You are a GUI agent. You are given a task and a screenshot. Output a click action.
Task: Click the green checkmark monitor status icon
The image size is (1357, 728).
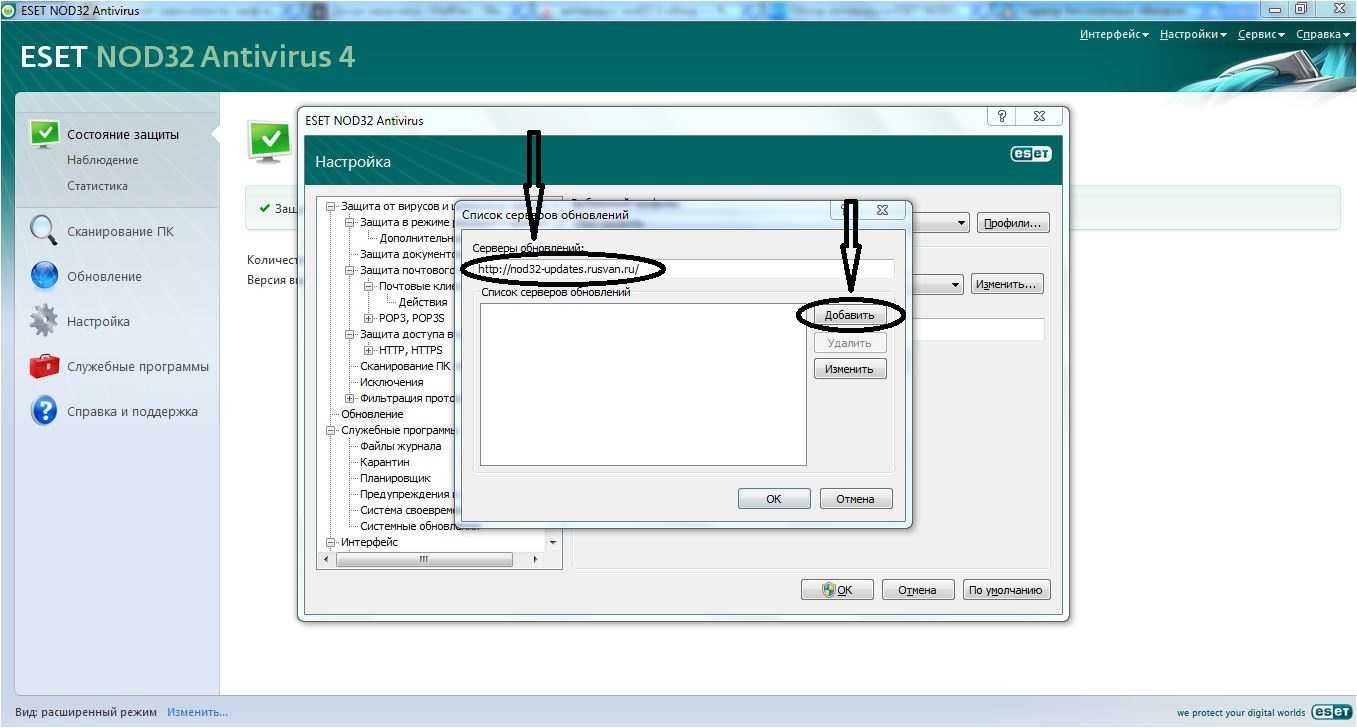[269, 141]
